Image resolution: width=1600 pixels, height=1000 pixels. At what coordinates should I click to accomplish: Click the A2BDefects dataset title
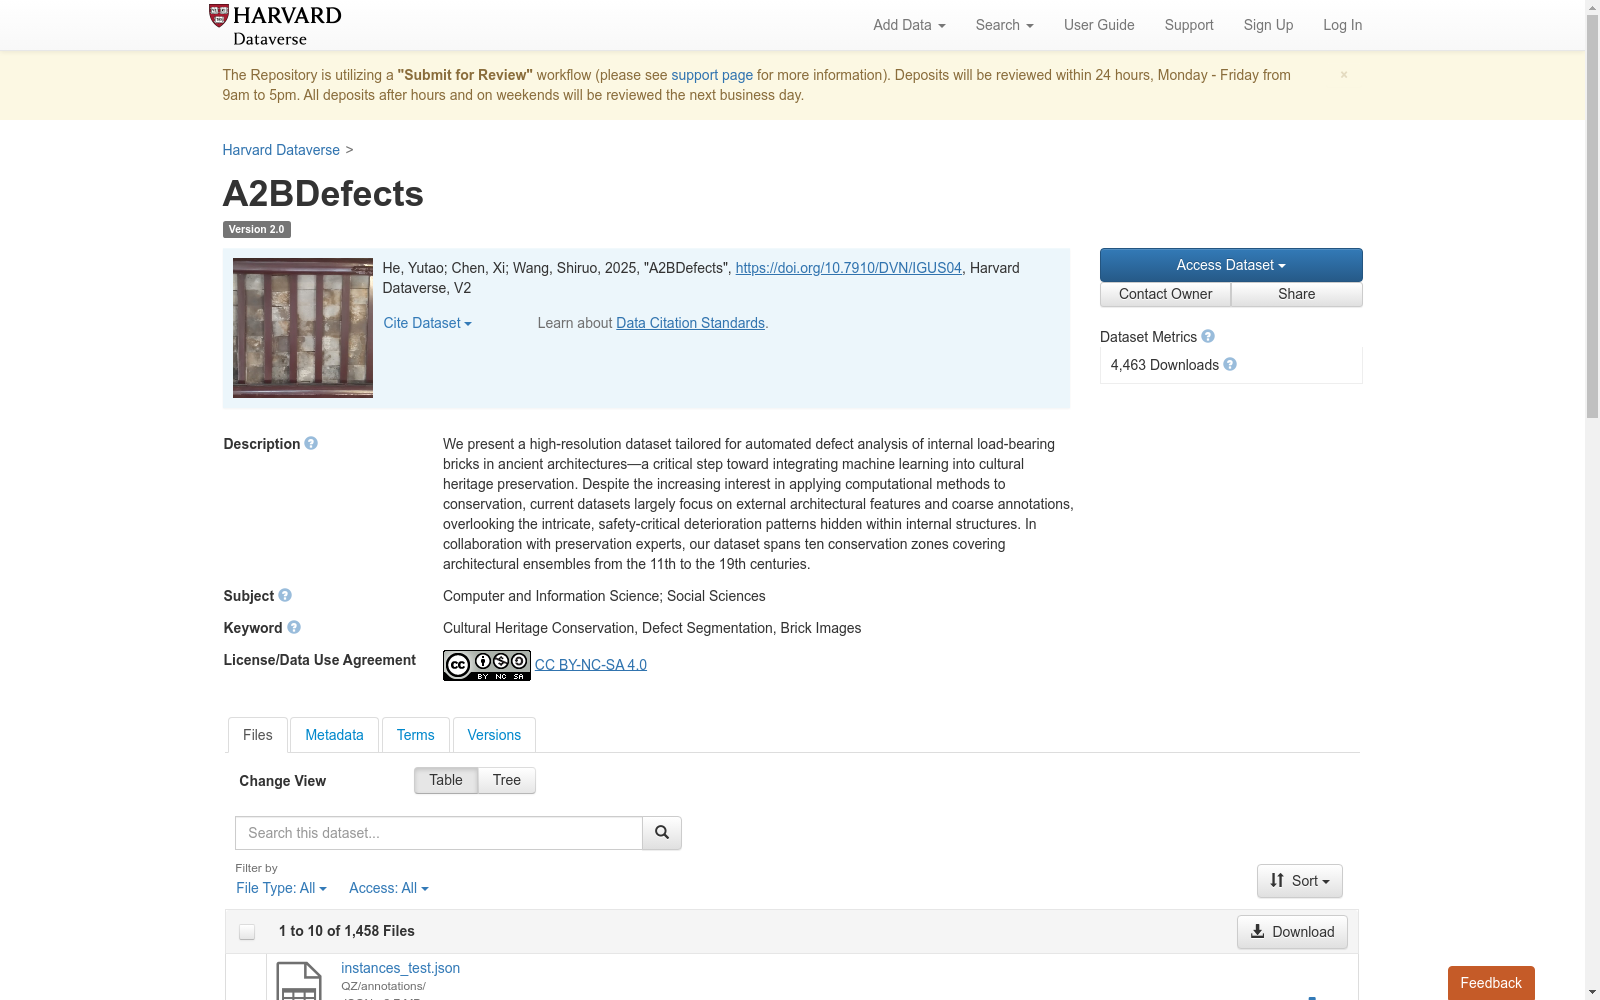tap(323, 194)
